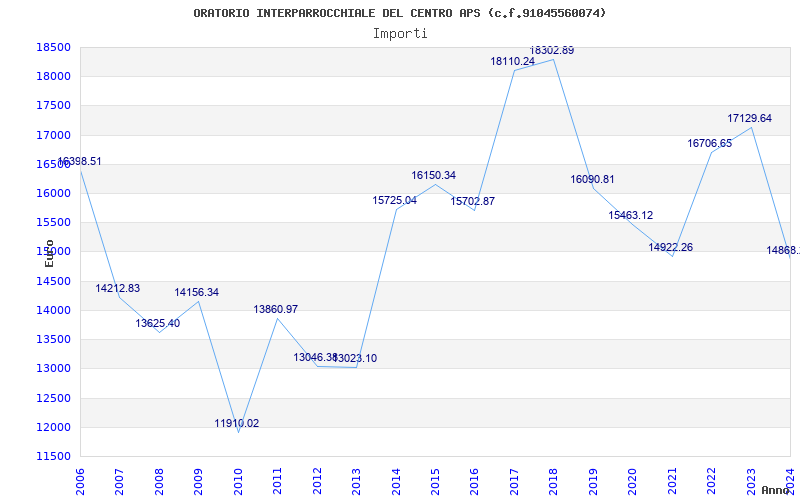This screenshot has height=500, width=800.
Task: Select the 15725.04 data label
Action: tap(394, 201)
